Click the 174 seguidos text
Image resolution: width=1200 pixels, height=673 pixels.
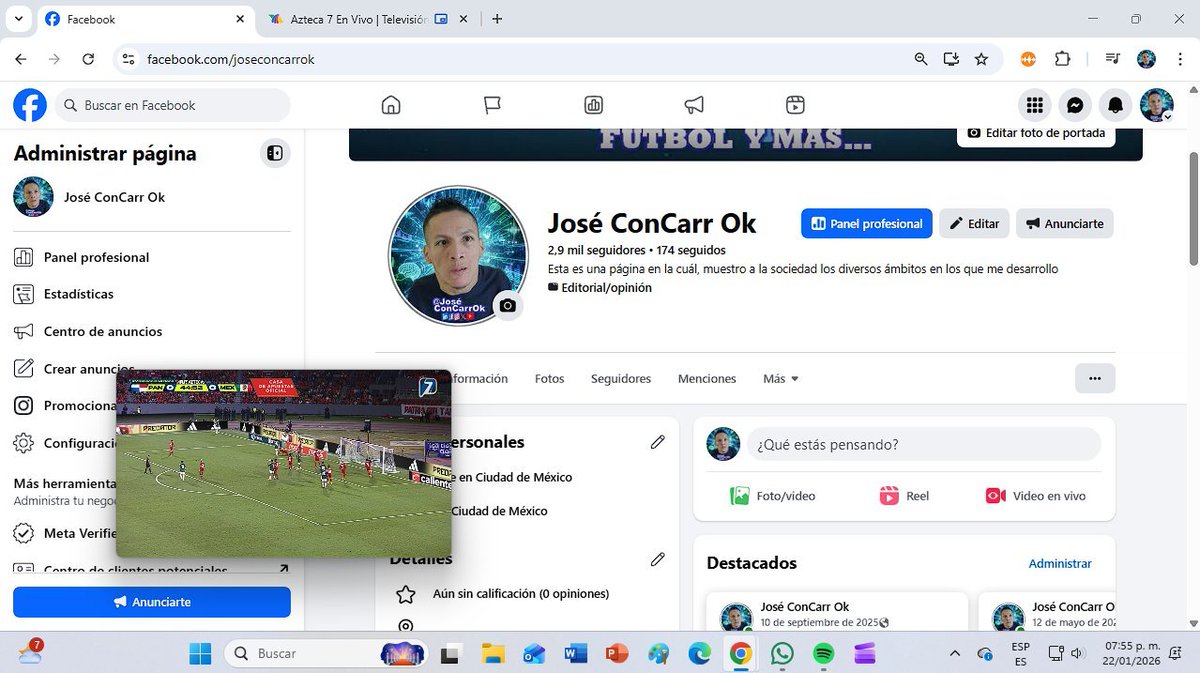pyautogui.click(x=691, y=250)
